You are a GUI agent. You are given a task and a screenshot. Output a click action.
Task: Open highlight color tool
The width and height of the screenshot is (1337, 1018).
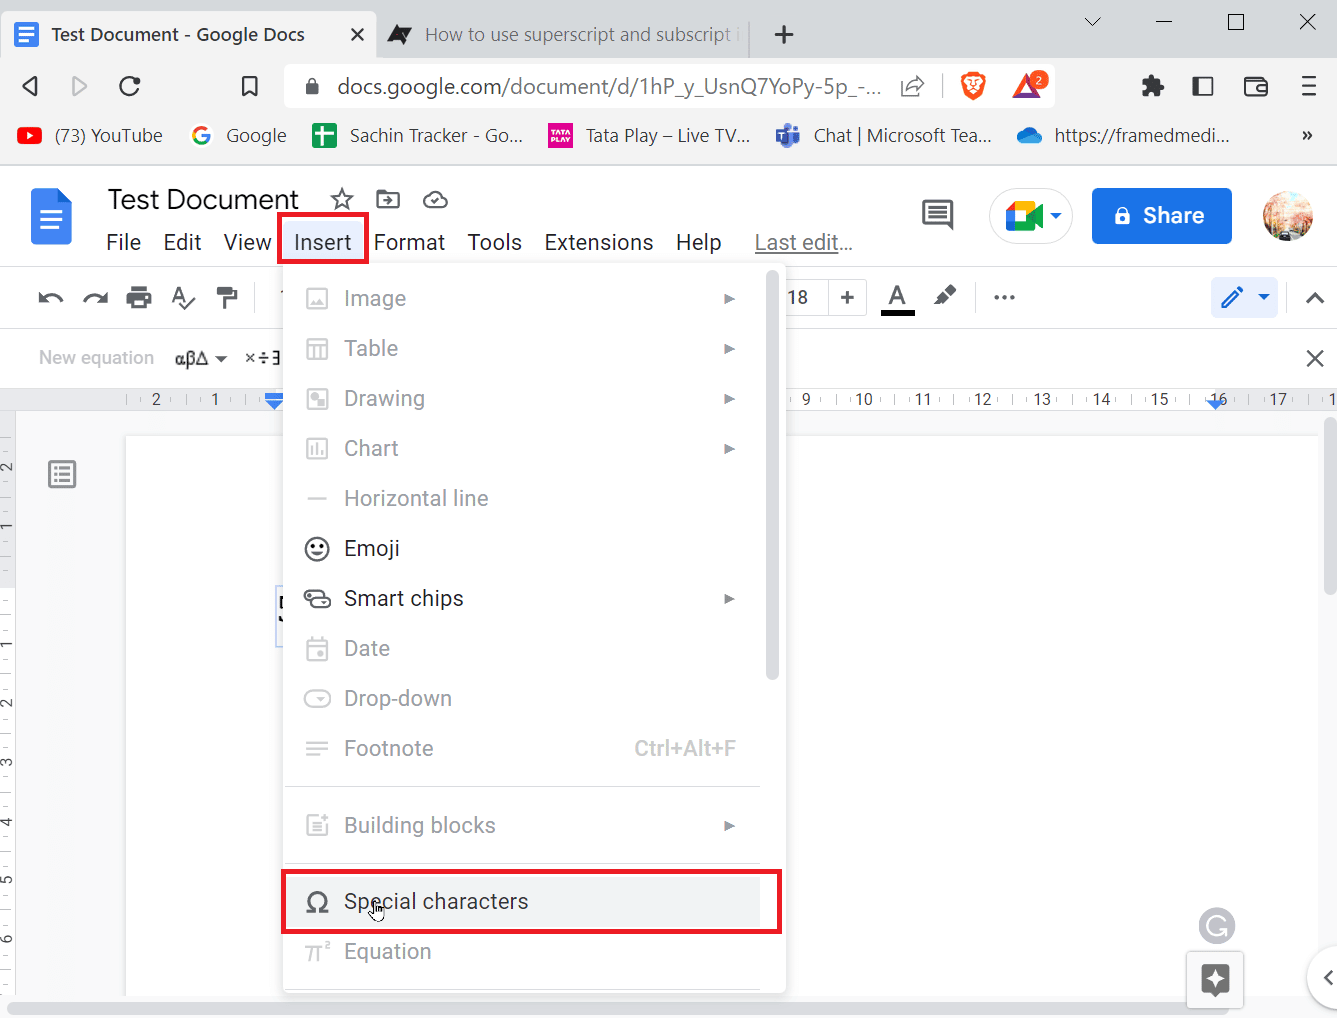click(944, 297)
